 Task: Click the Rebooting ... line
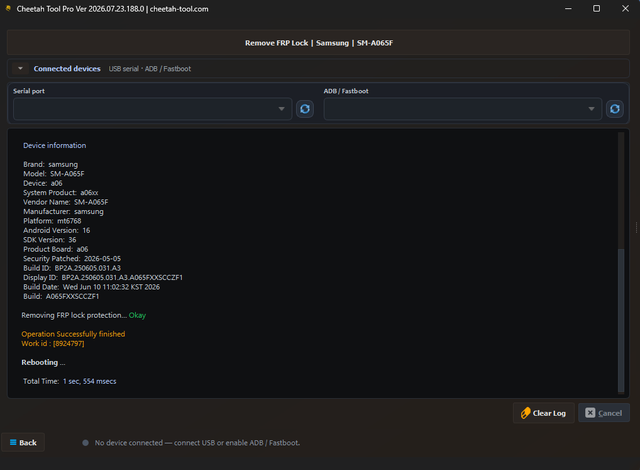point(43,362)
